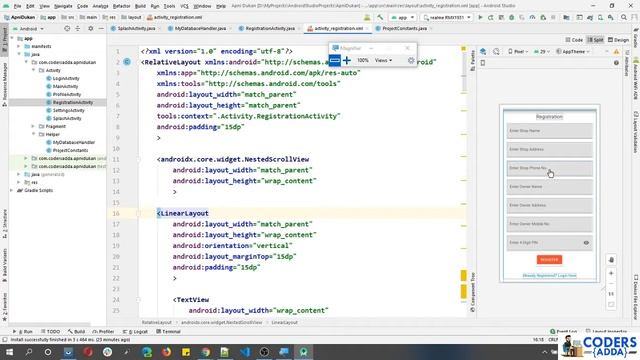Image resolution: width=640 pixels, height=360 pixels.
Task: Open the Terminal tool window
Action: tap(168, 331)
